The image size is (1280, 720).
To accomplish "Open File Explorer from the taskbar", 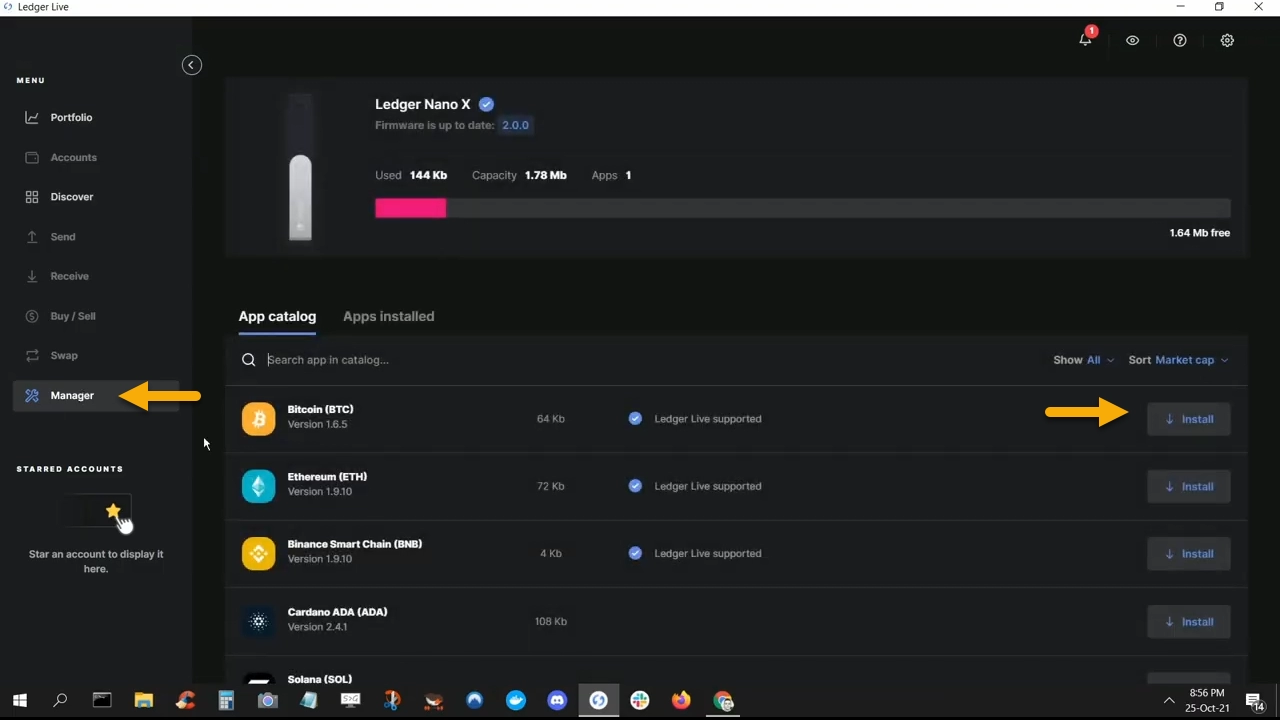I will tap(143, 700).
